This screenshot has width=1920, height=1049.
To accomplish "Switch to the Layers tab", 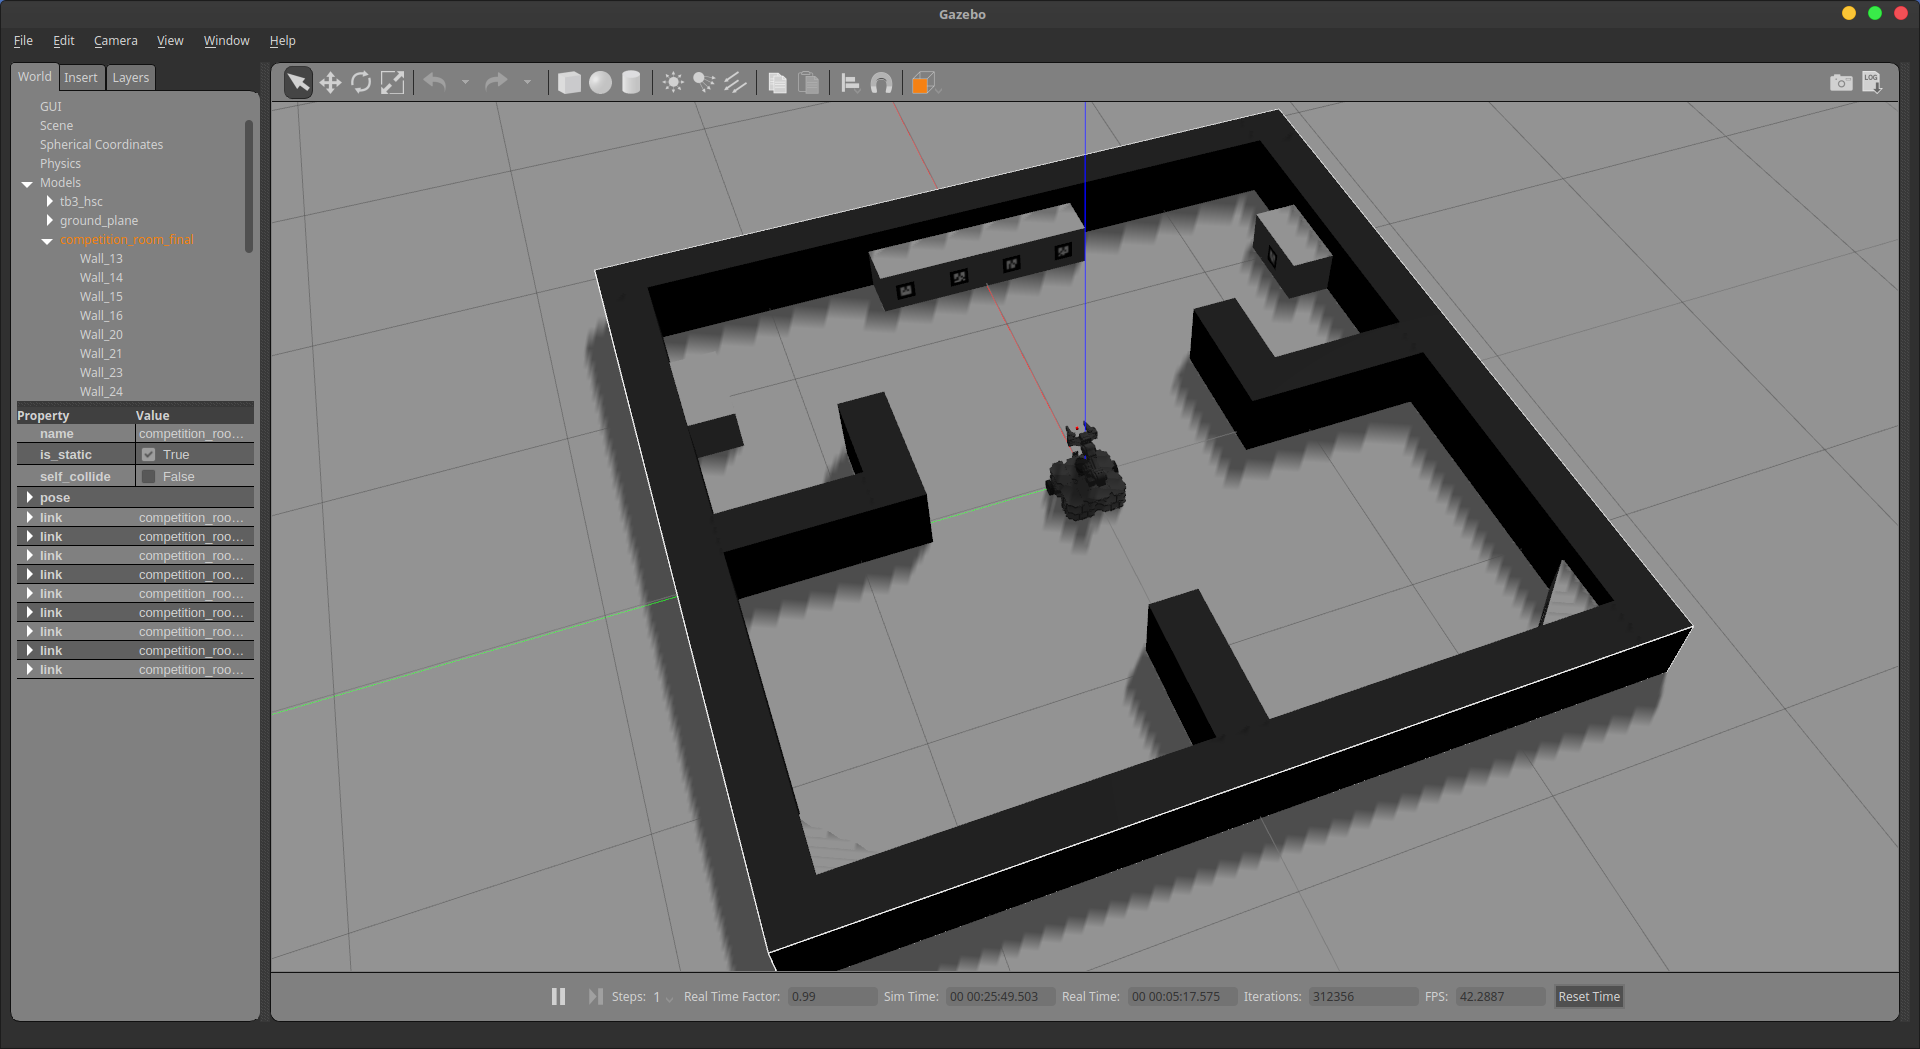I will [x=130, y=78].
